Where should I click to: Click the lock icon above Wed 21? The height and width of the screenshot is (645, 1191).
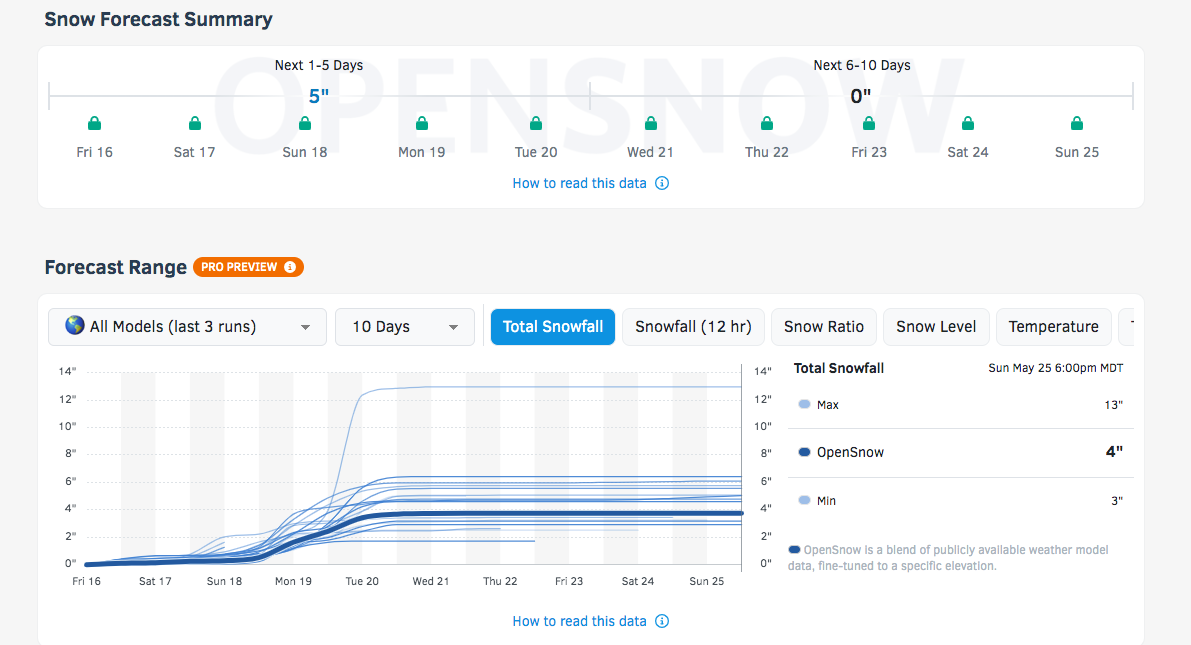[x=650, y=123]
